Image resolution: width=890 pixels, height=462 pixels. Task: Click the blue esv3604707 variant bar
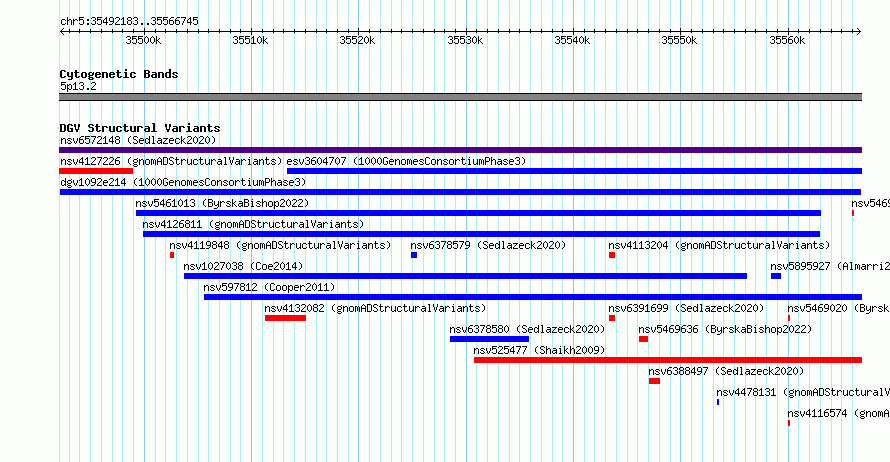click(x=574, y=171)
